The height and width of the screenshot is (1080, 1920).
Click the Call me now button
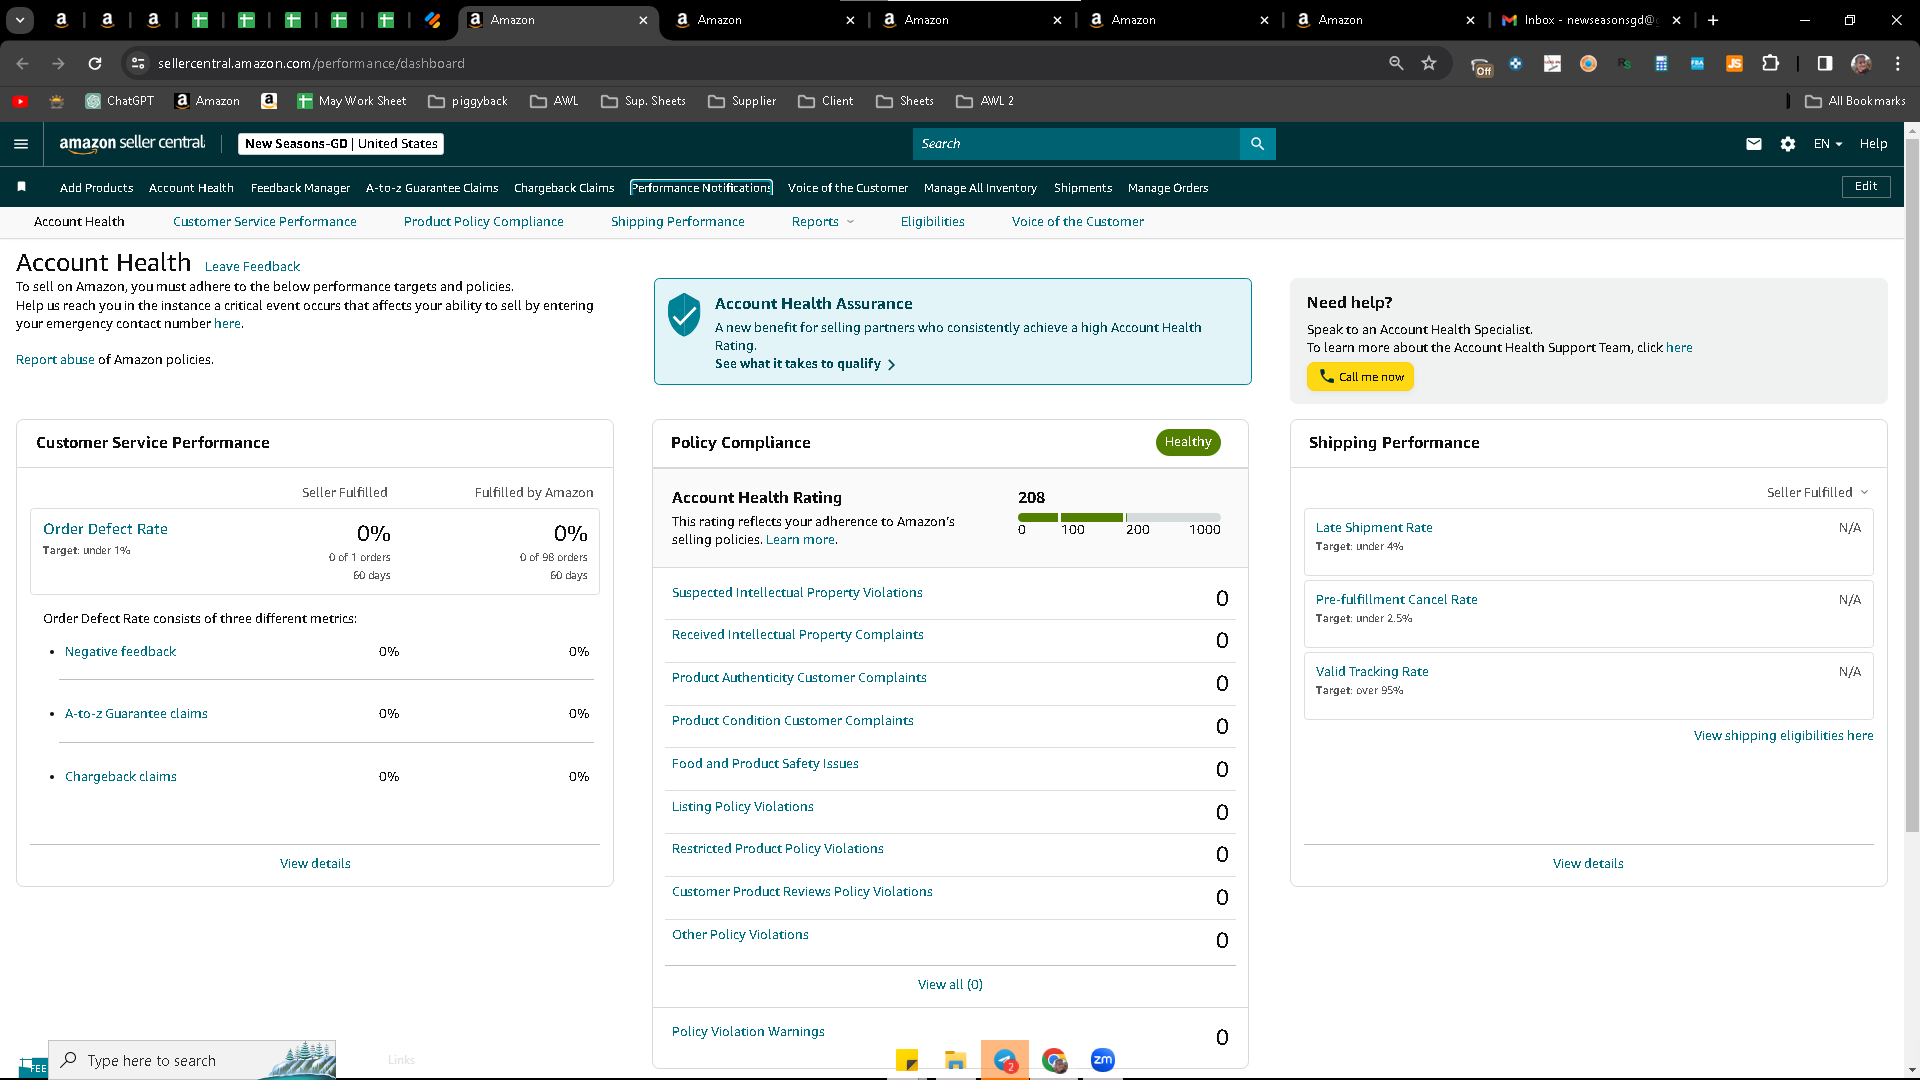(x=1360, y=377)
